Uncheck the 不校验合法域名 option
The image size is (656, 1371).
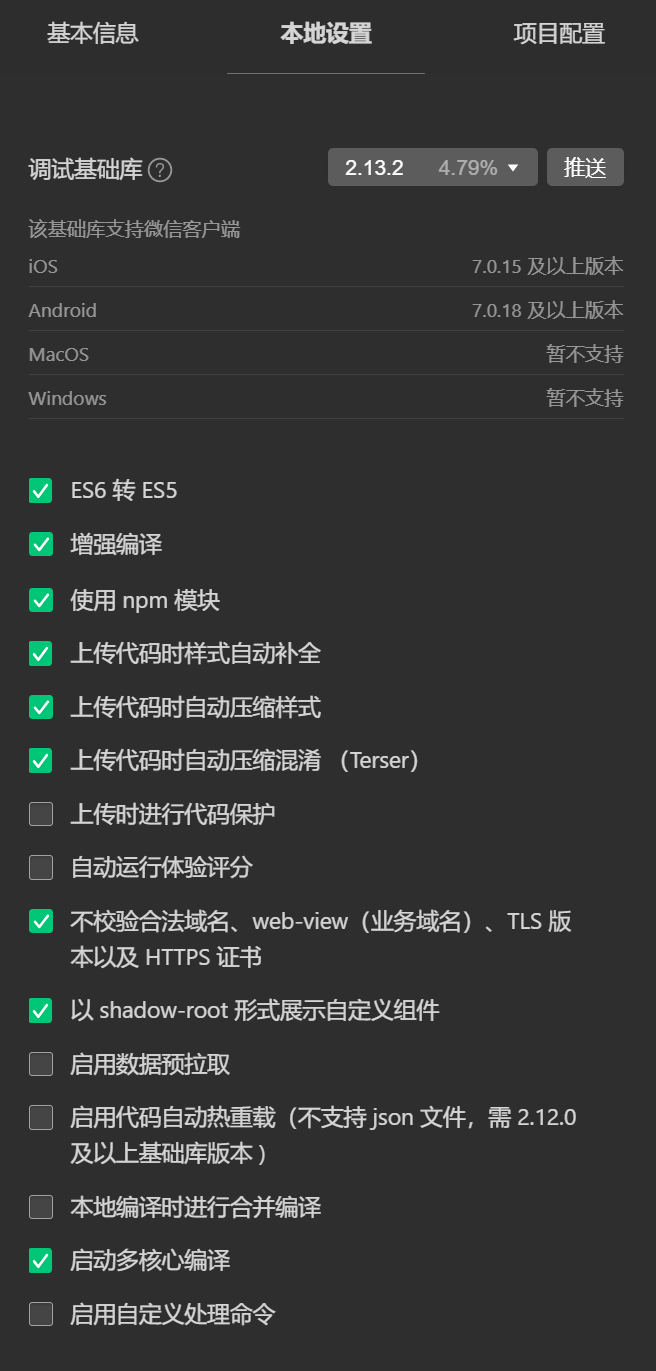coord(40,921)
